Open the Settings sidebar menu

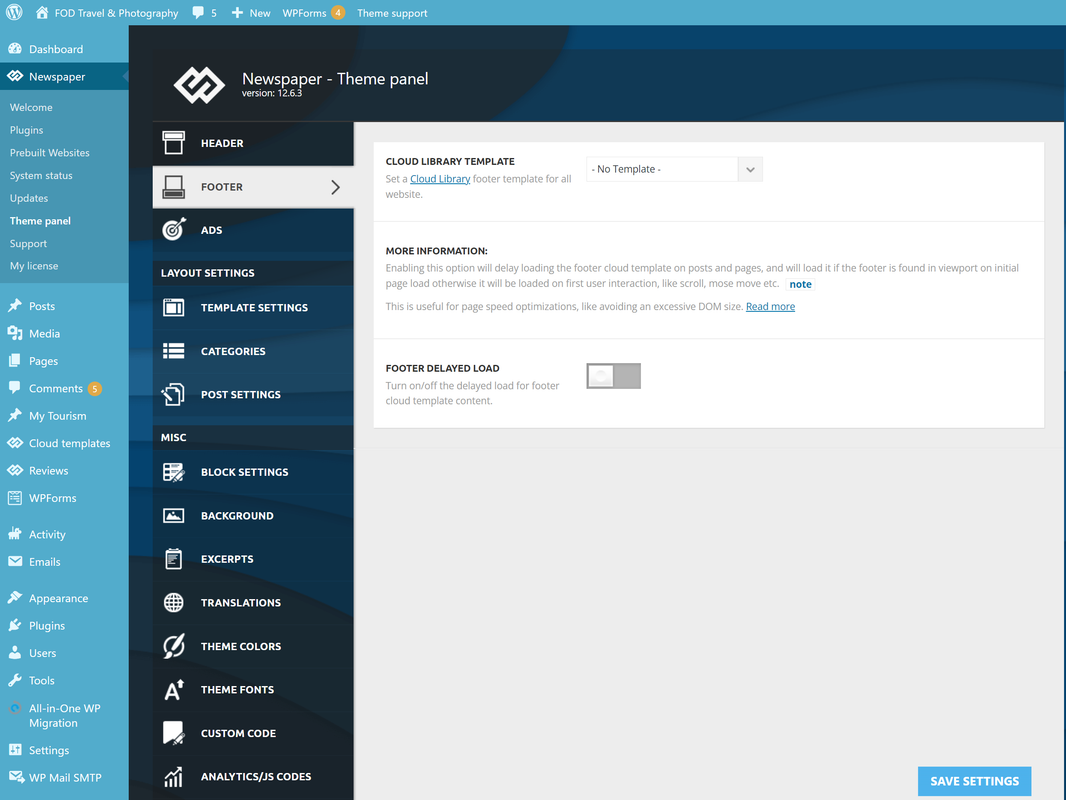pos(64,750)
